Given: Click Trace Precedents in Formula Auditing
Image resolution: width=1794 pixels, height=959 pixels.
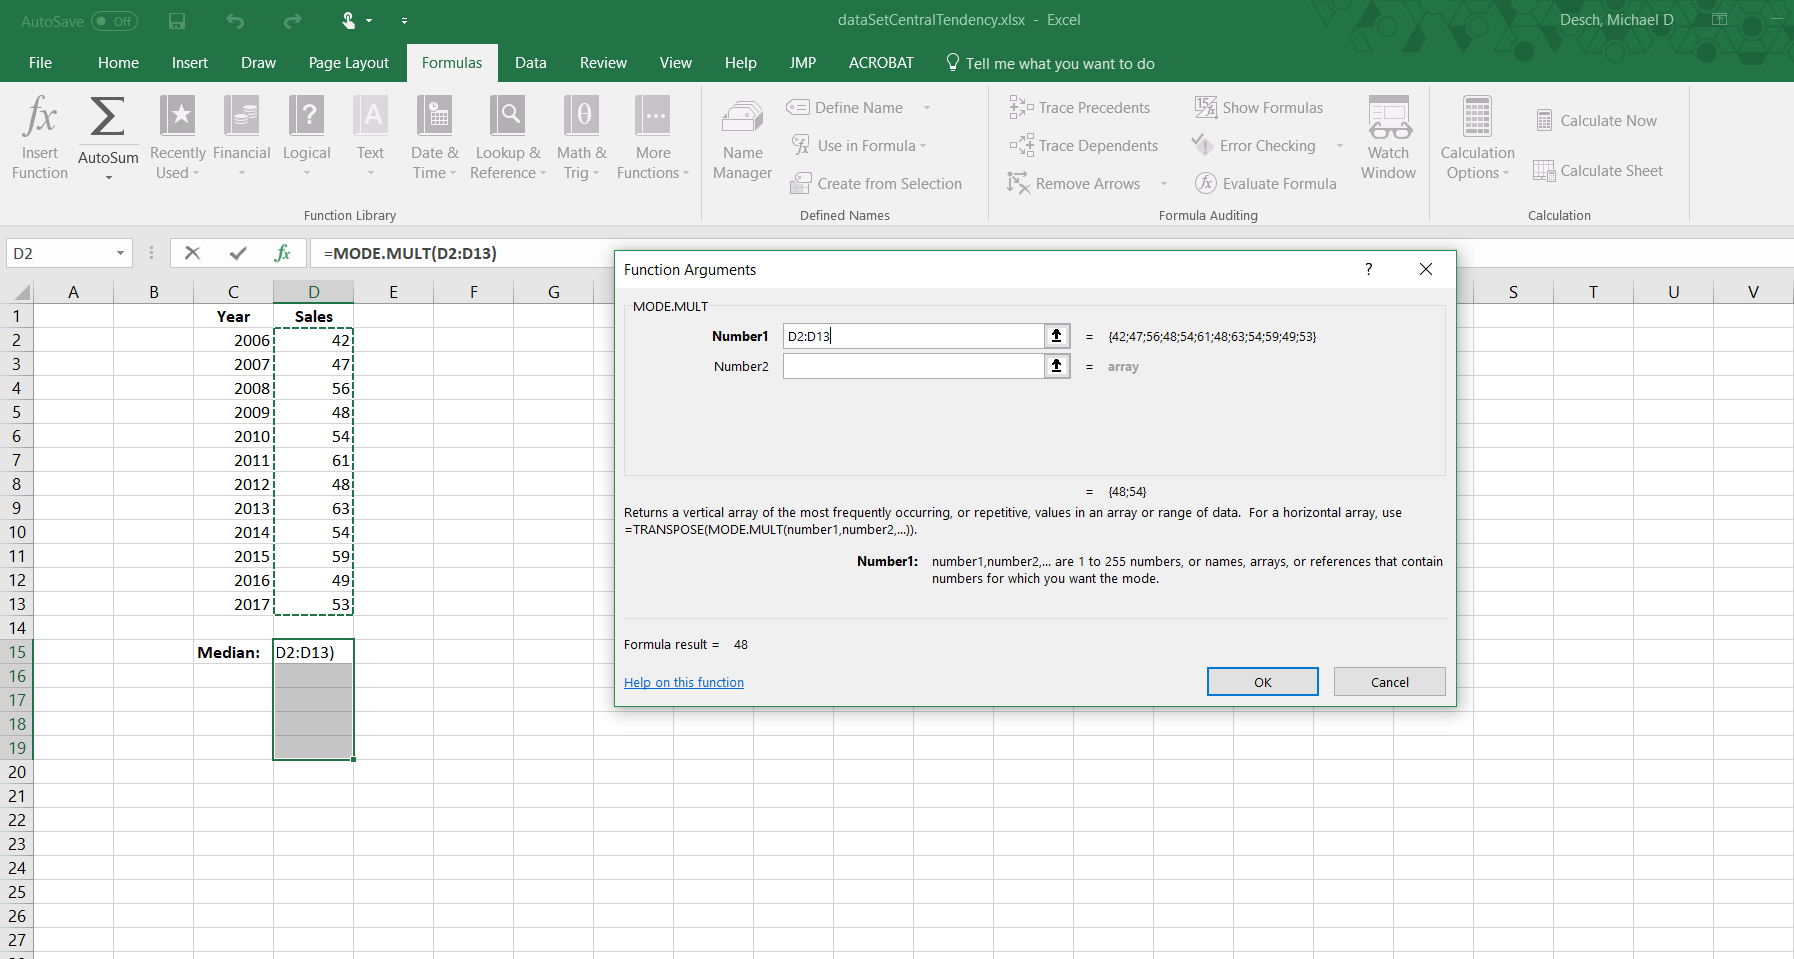Looking at the screenshot, I should tap(1080, 108).
